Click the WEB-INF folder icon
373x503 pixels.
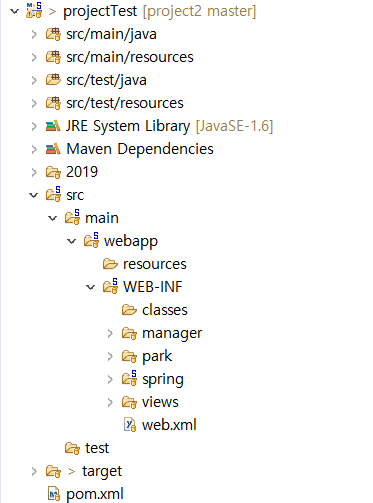pos(110,286)
